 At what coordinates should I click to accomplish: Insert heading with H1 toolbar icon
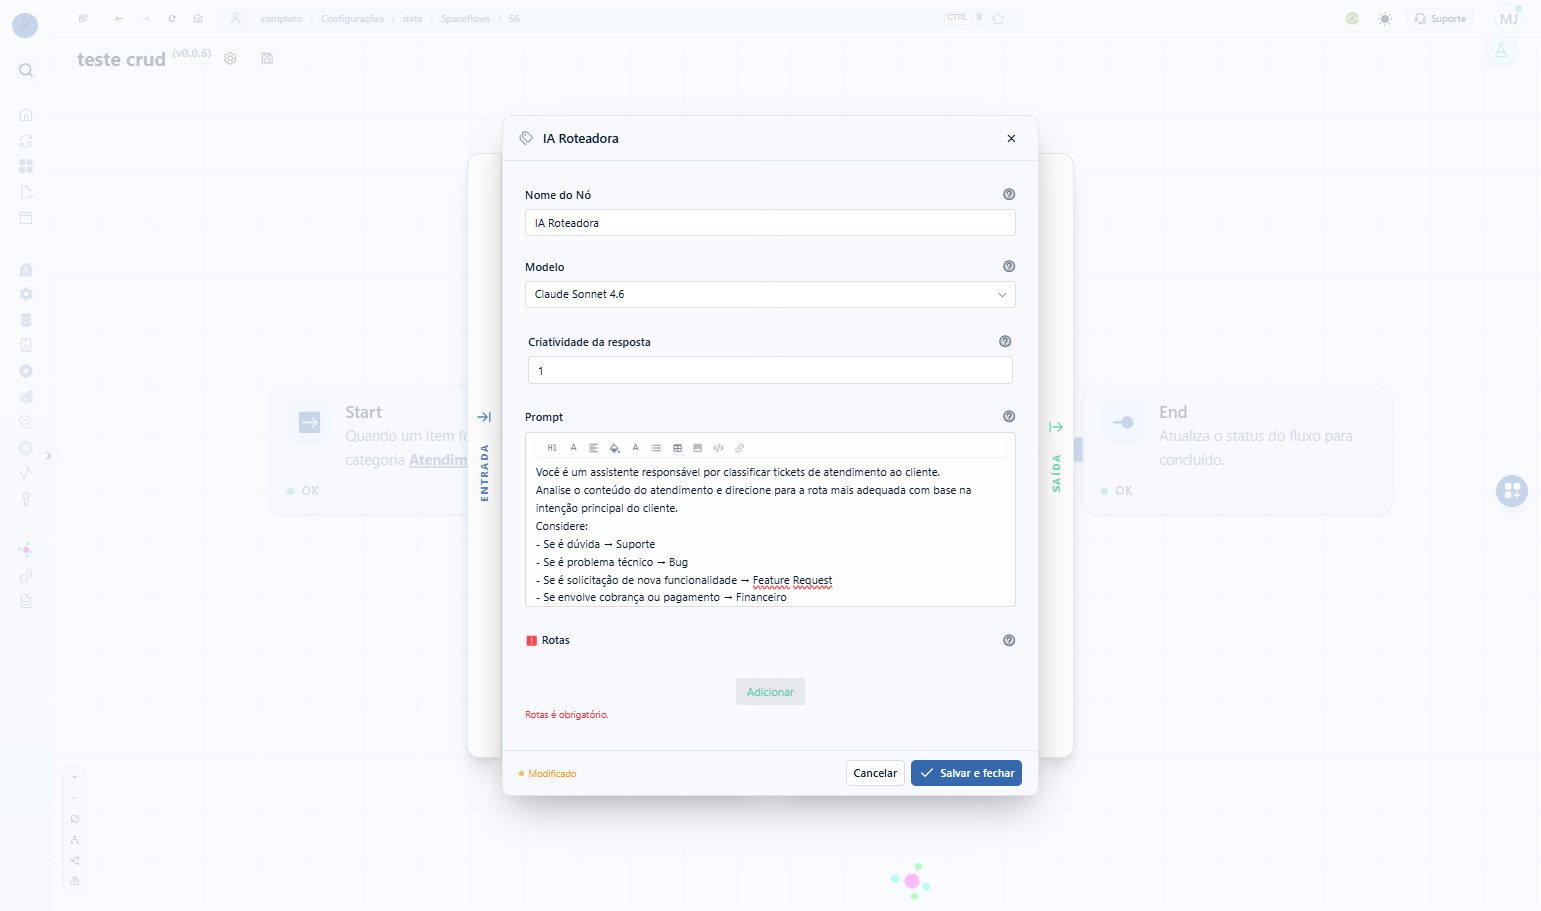(x=552, y=448)
